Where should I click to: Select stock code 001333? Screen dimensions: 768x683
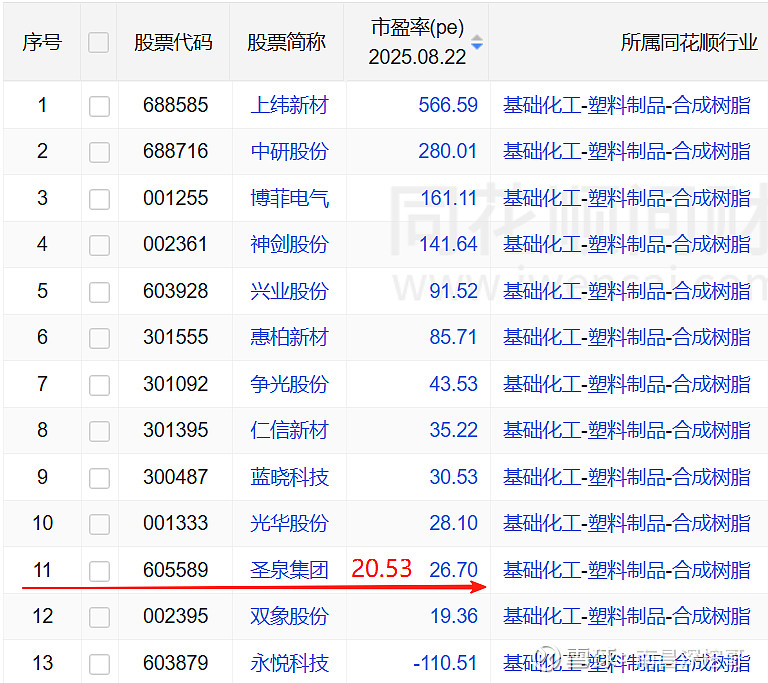(176, 523)
